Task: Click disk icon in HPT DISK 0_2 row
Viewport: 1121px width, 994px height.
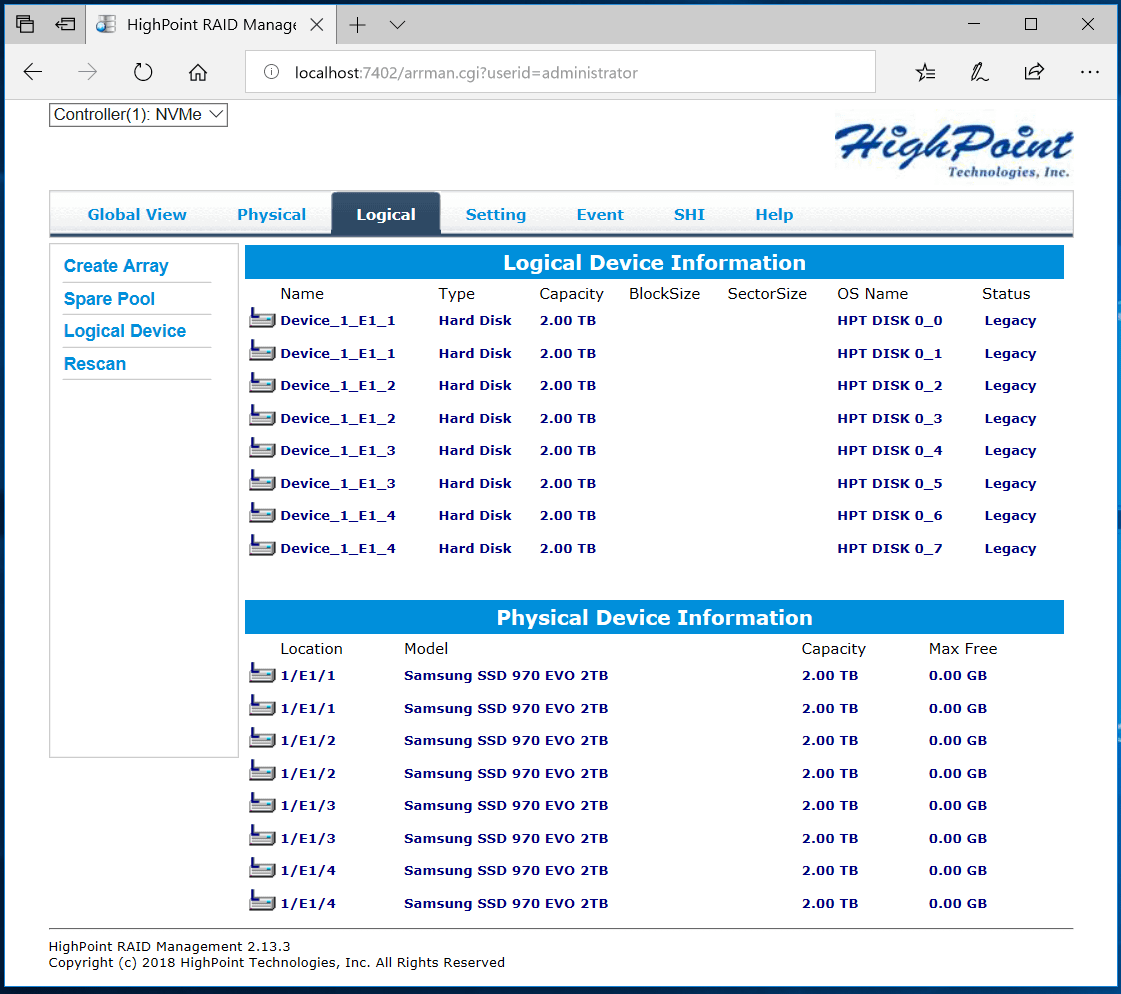Action: pos(262,383)
